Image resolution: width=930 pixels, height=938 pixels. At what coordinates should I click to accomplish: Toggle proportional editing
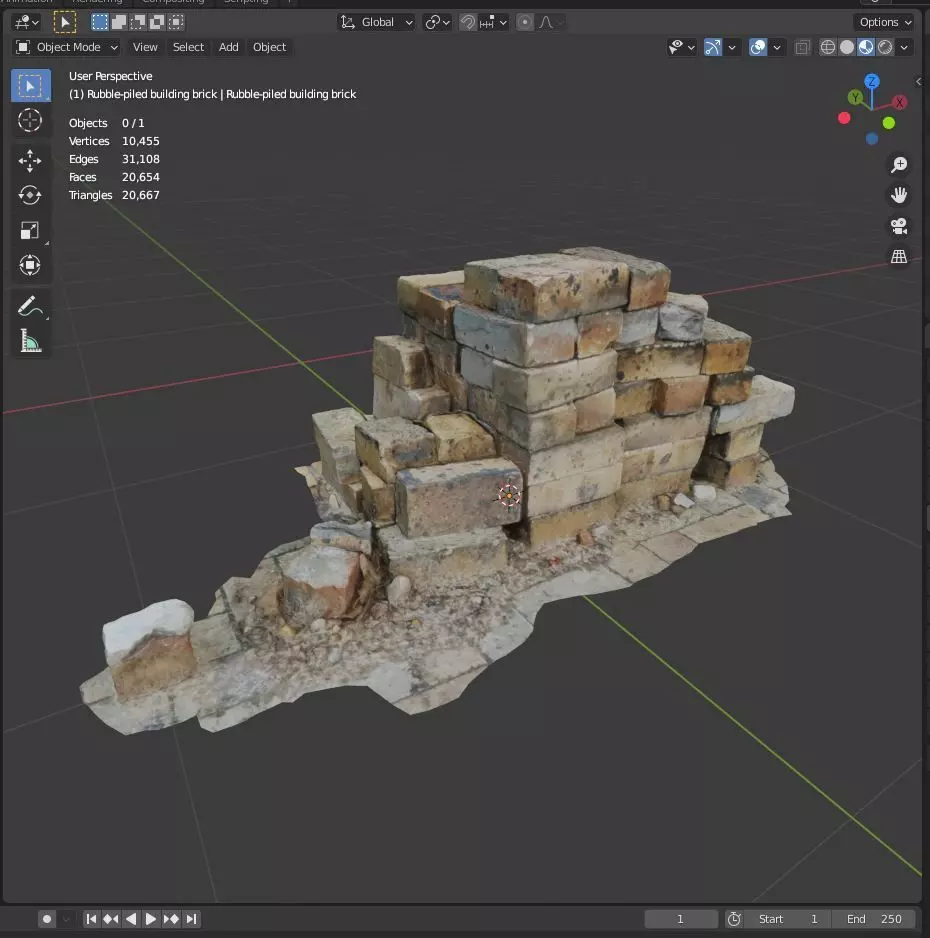[x=525, y=22]
